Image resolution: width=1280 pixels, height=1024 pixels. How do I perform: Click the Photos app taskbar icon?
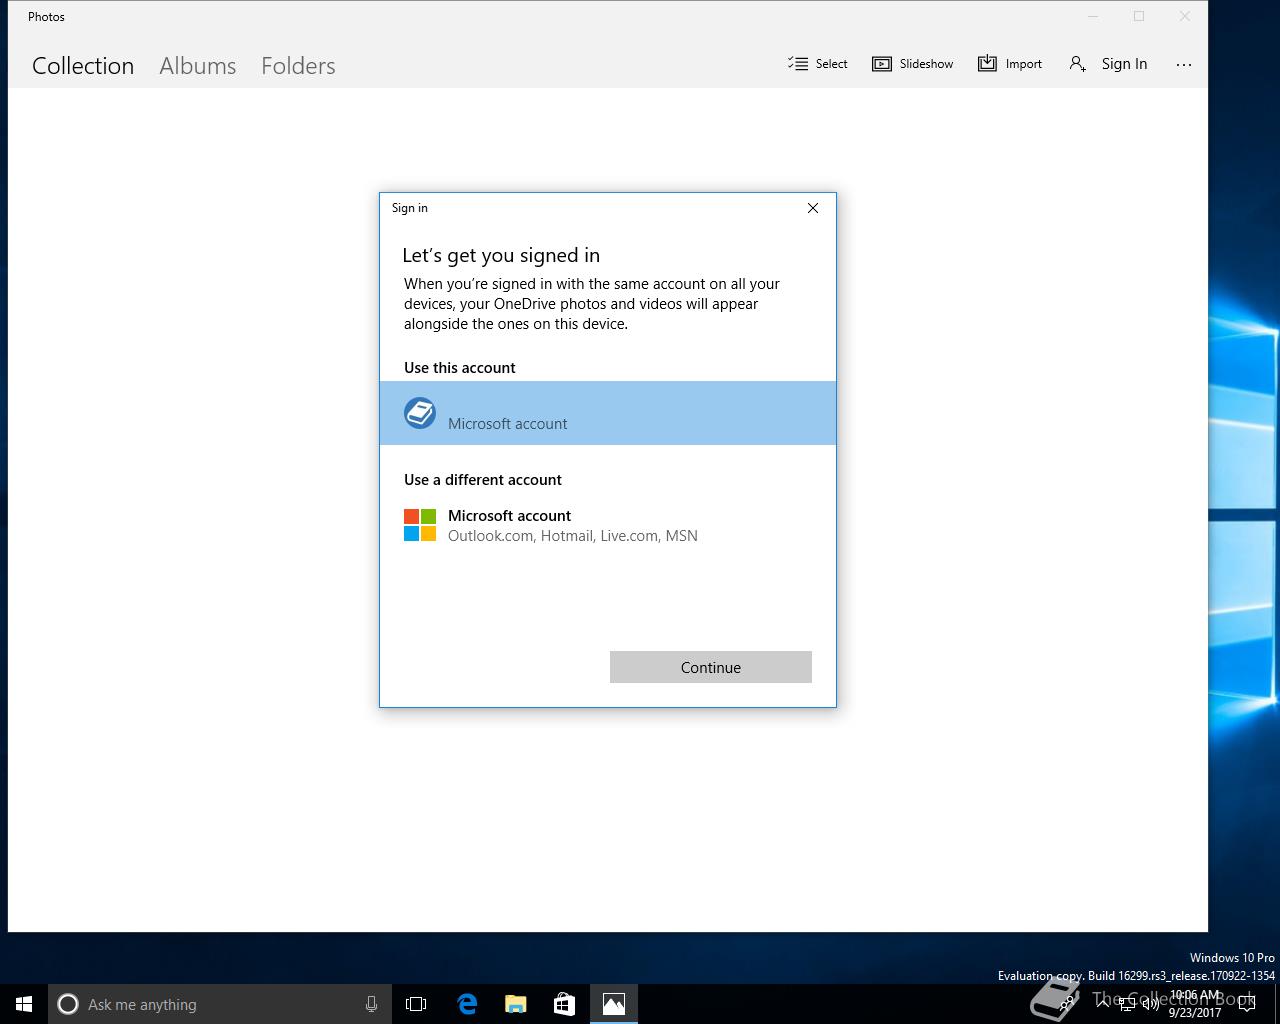point(614,1004)
